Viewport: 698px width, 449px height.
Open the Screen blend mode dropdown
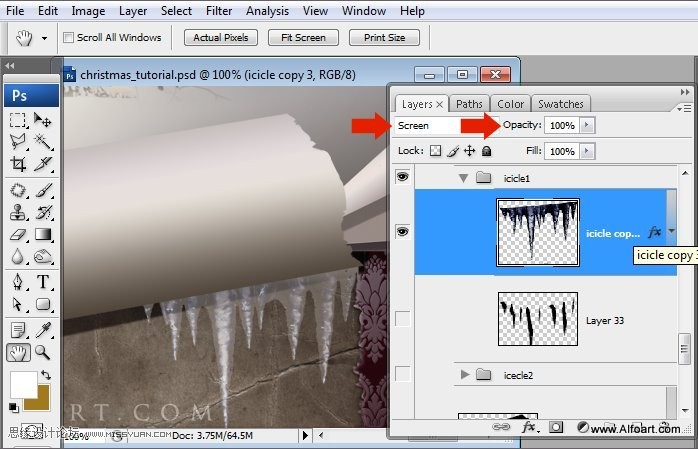point(428,125)
